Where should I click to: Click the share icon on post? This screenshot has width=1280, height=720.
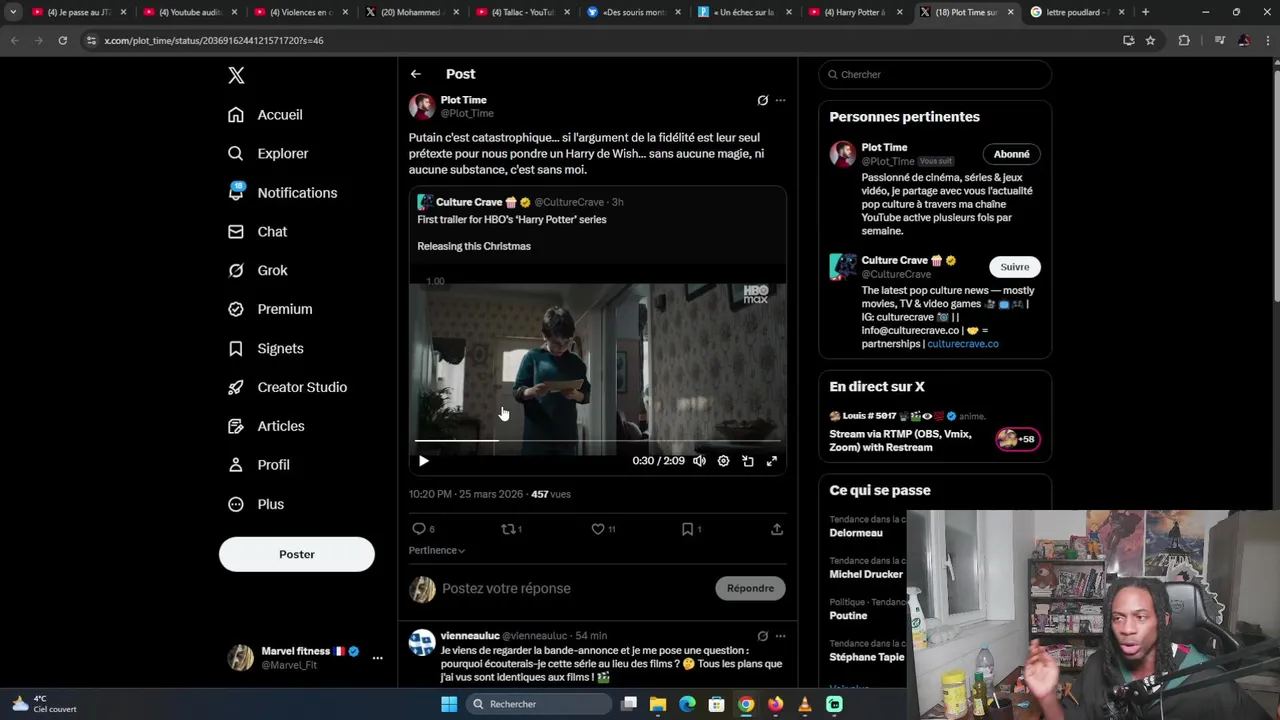(777, 530)
